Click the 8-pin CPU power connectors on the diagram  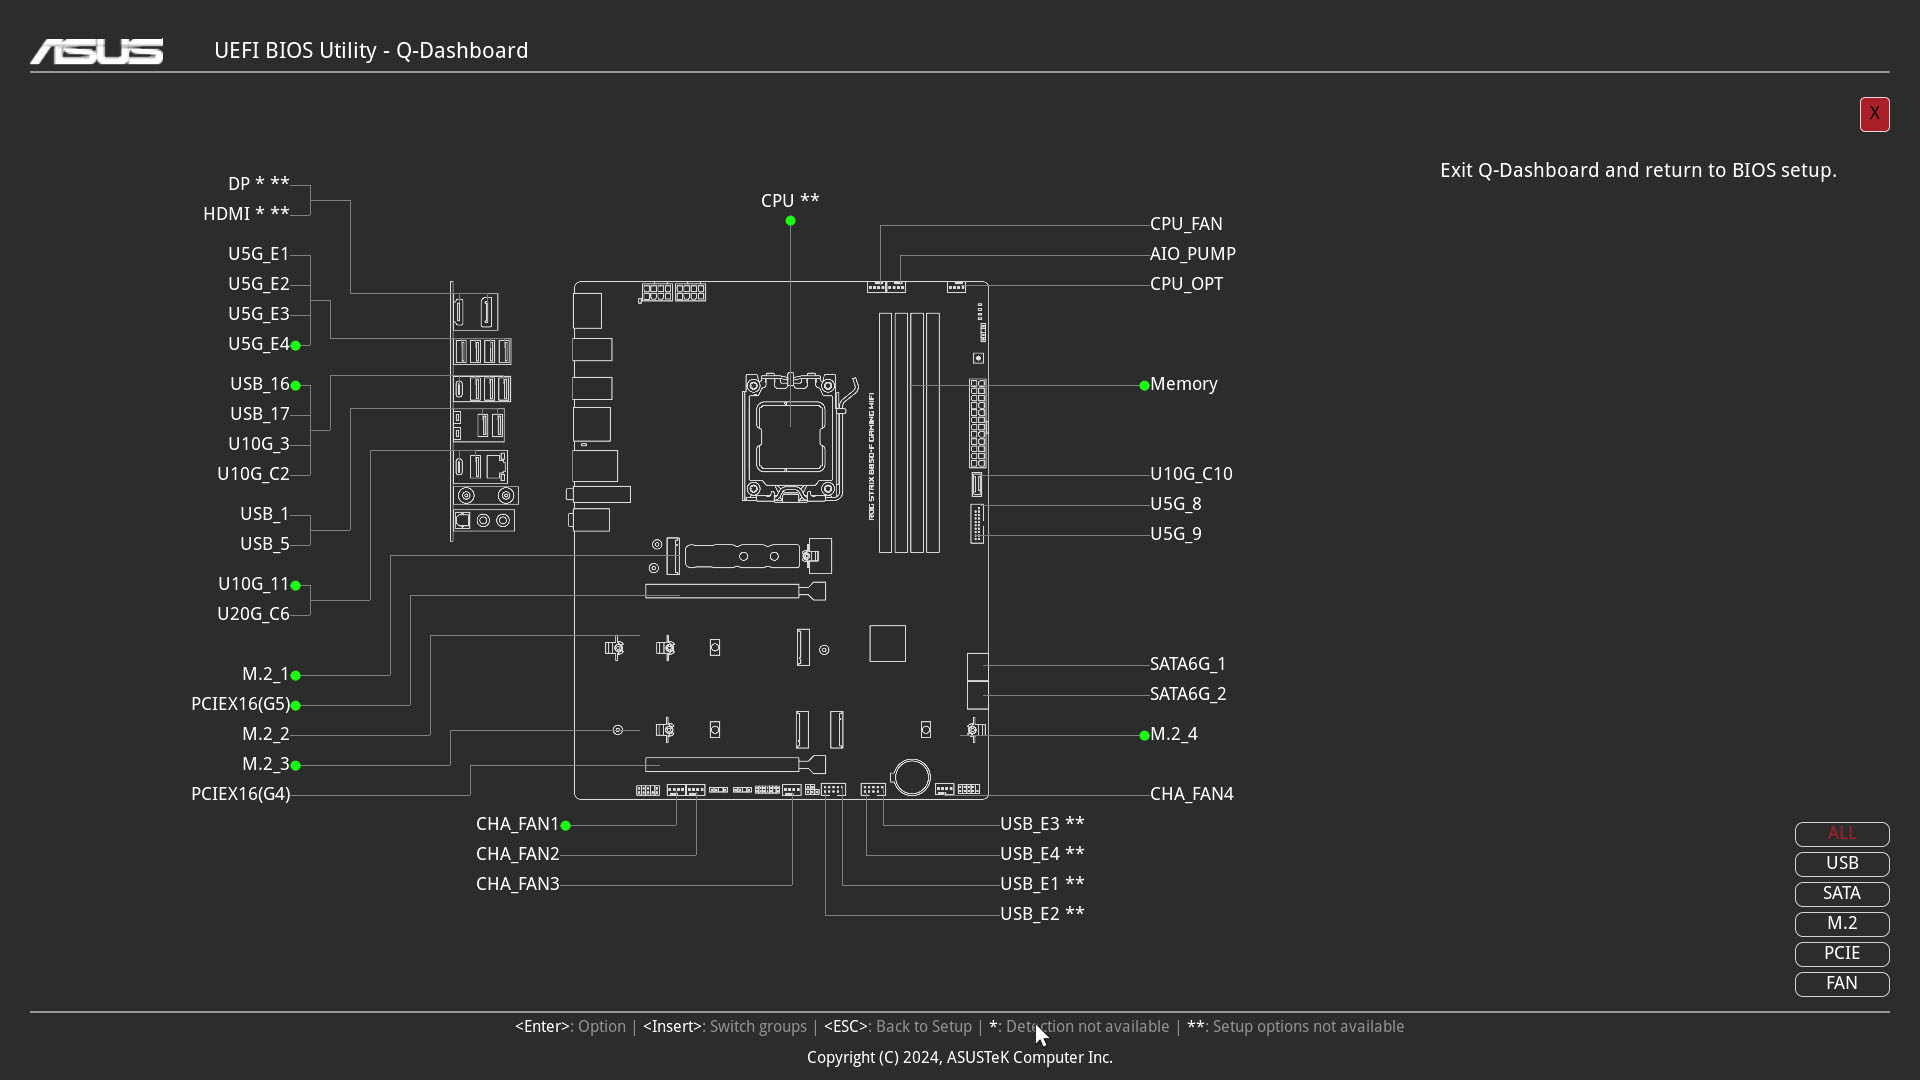673,292
